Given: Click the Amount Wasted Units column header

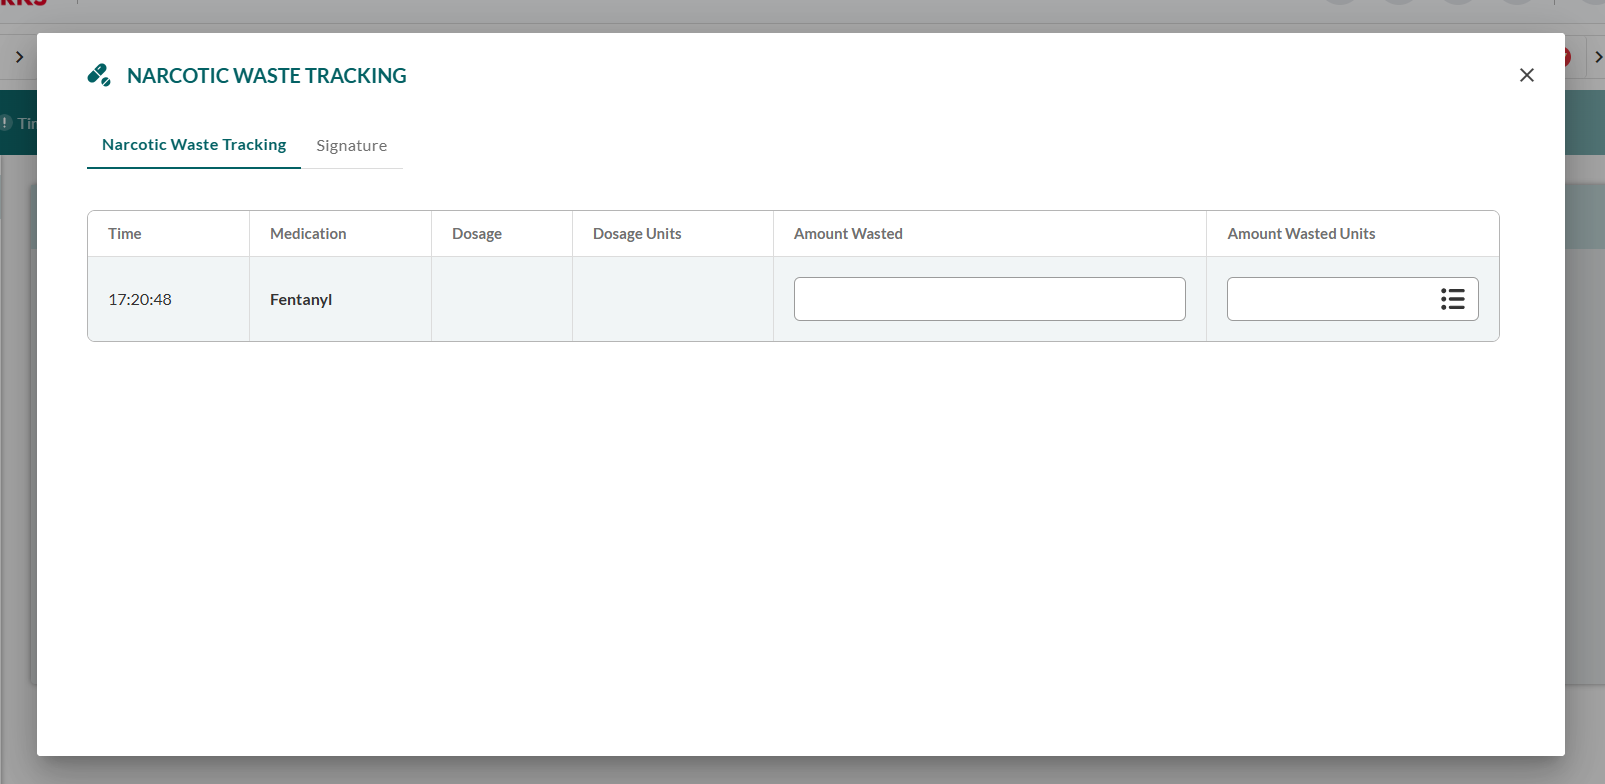Looking at the screenshot, I should 1301,234.
